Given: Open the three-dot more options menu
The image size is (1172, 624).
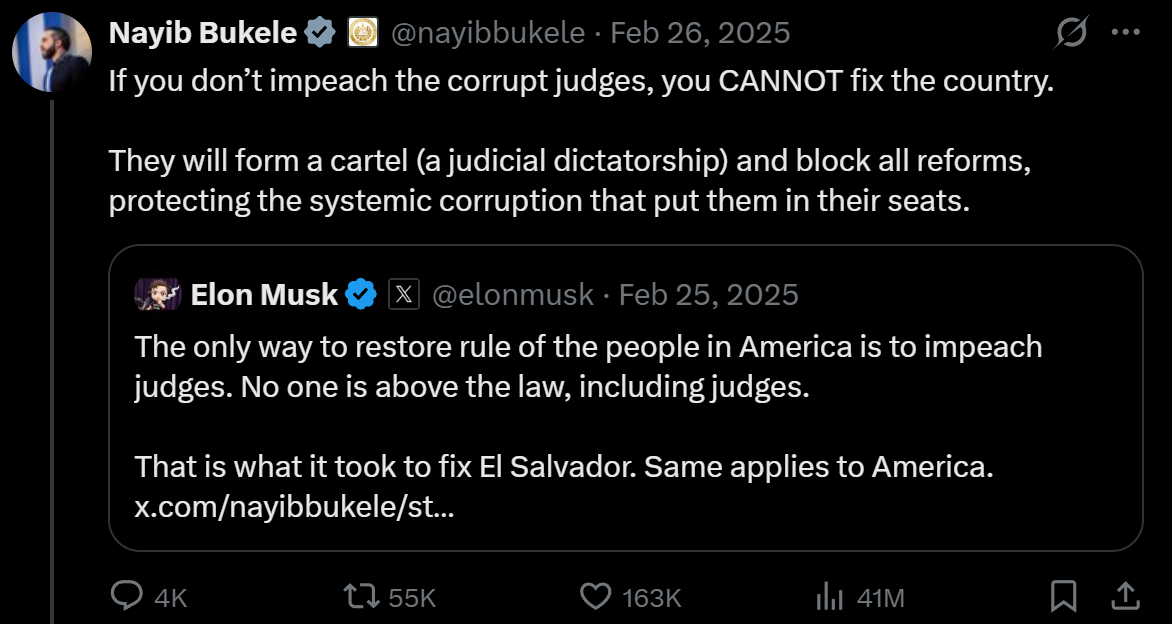Looking at the screenshot, I should (x=1126, y=33).
